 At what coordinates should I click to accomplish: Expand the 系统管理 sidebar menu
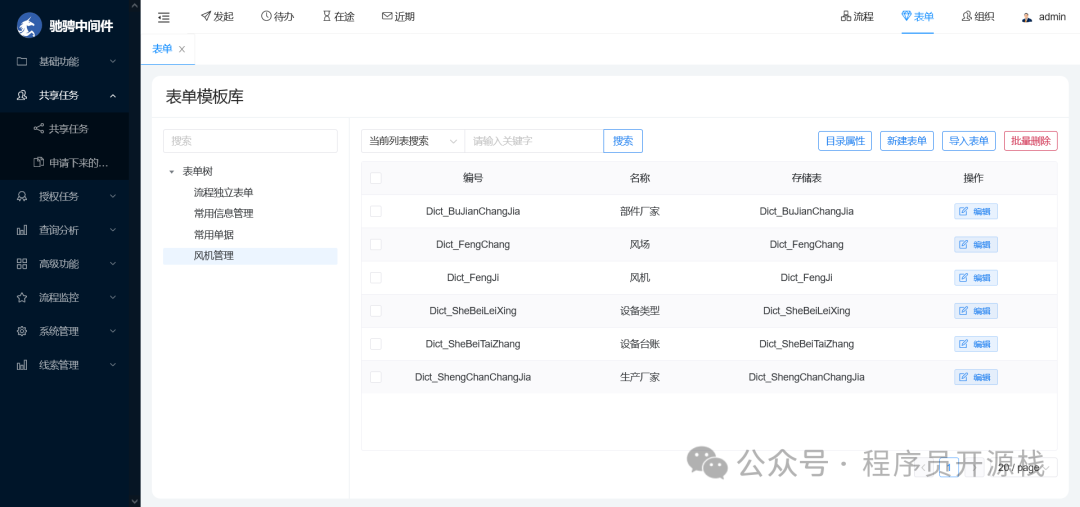(65, 331)
